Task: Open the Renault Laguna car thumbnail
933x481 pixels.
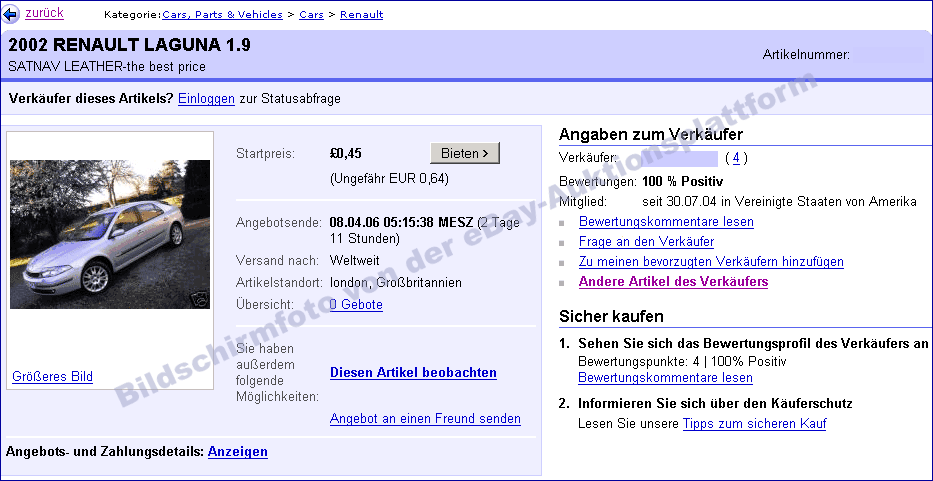Action: pyautogui.click(x=110, y=234)
